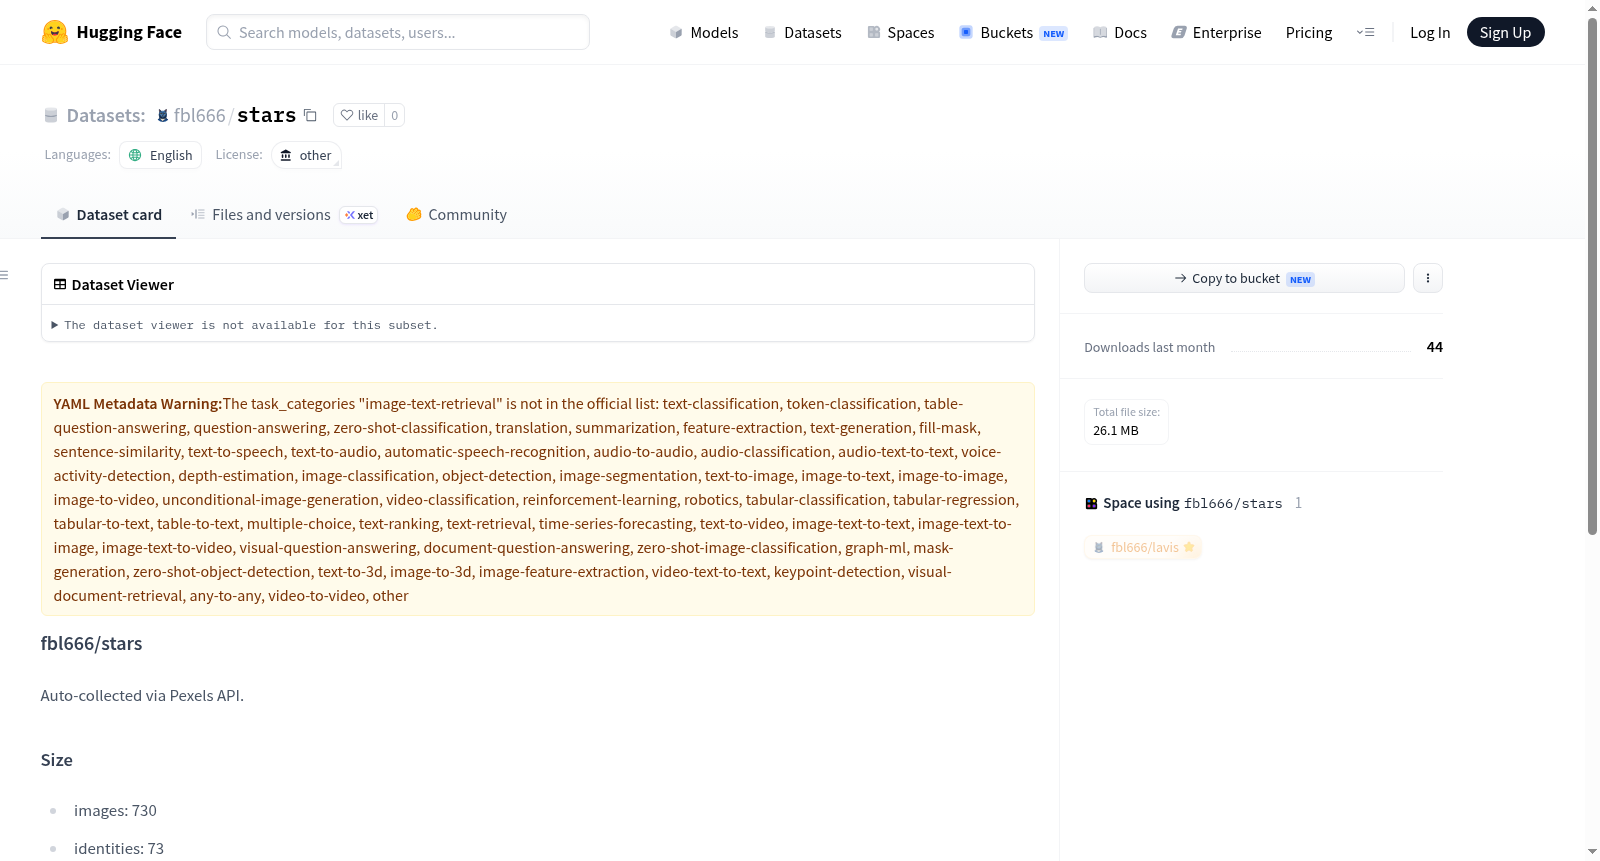Viewport: 1600px width, 861px height.
Task: Click the Copy to bucket button
Action: coord(1244,278)
